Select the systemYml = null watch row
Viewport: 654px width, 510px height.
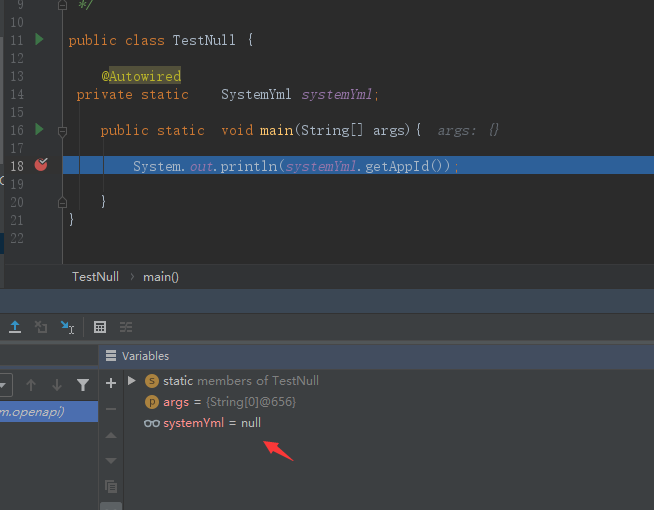coord(389,423)
